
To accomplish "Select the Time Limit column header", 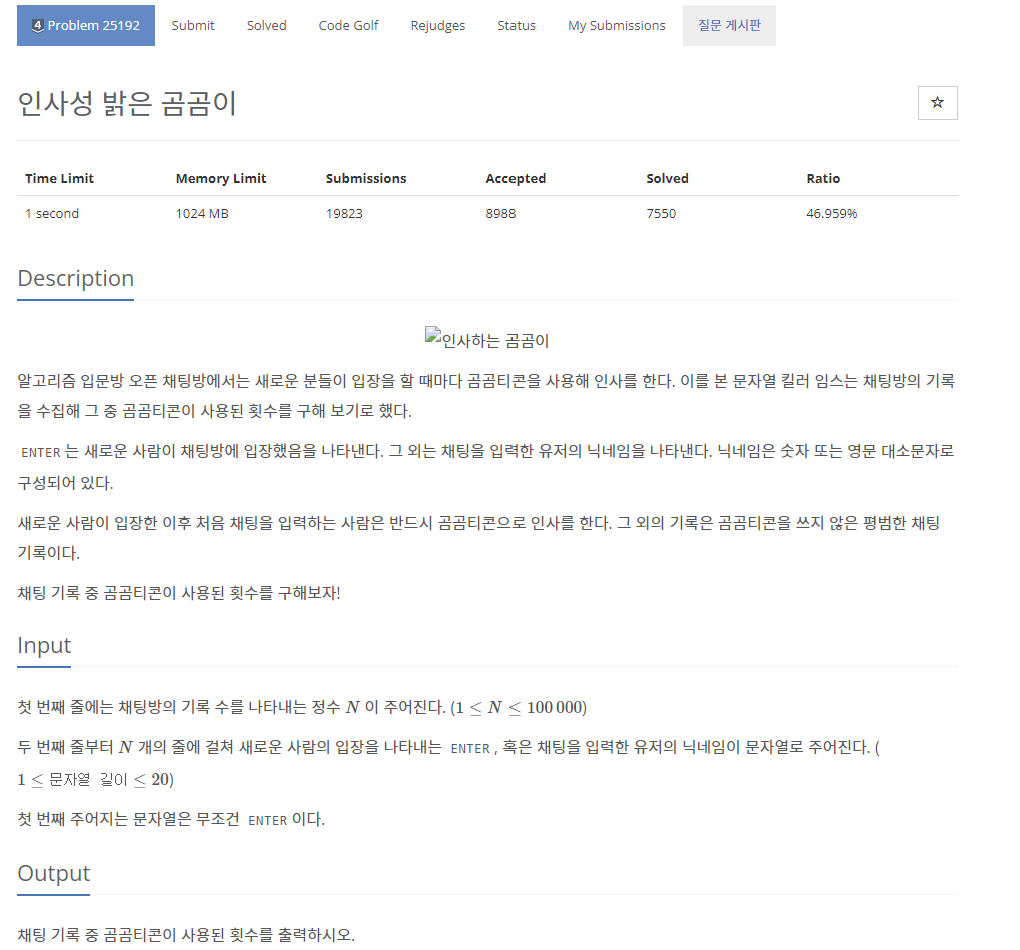I will coord(59,178).
